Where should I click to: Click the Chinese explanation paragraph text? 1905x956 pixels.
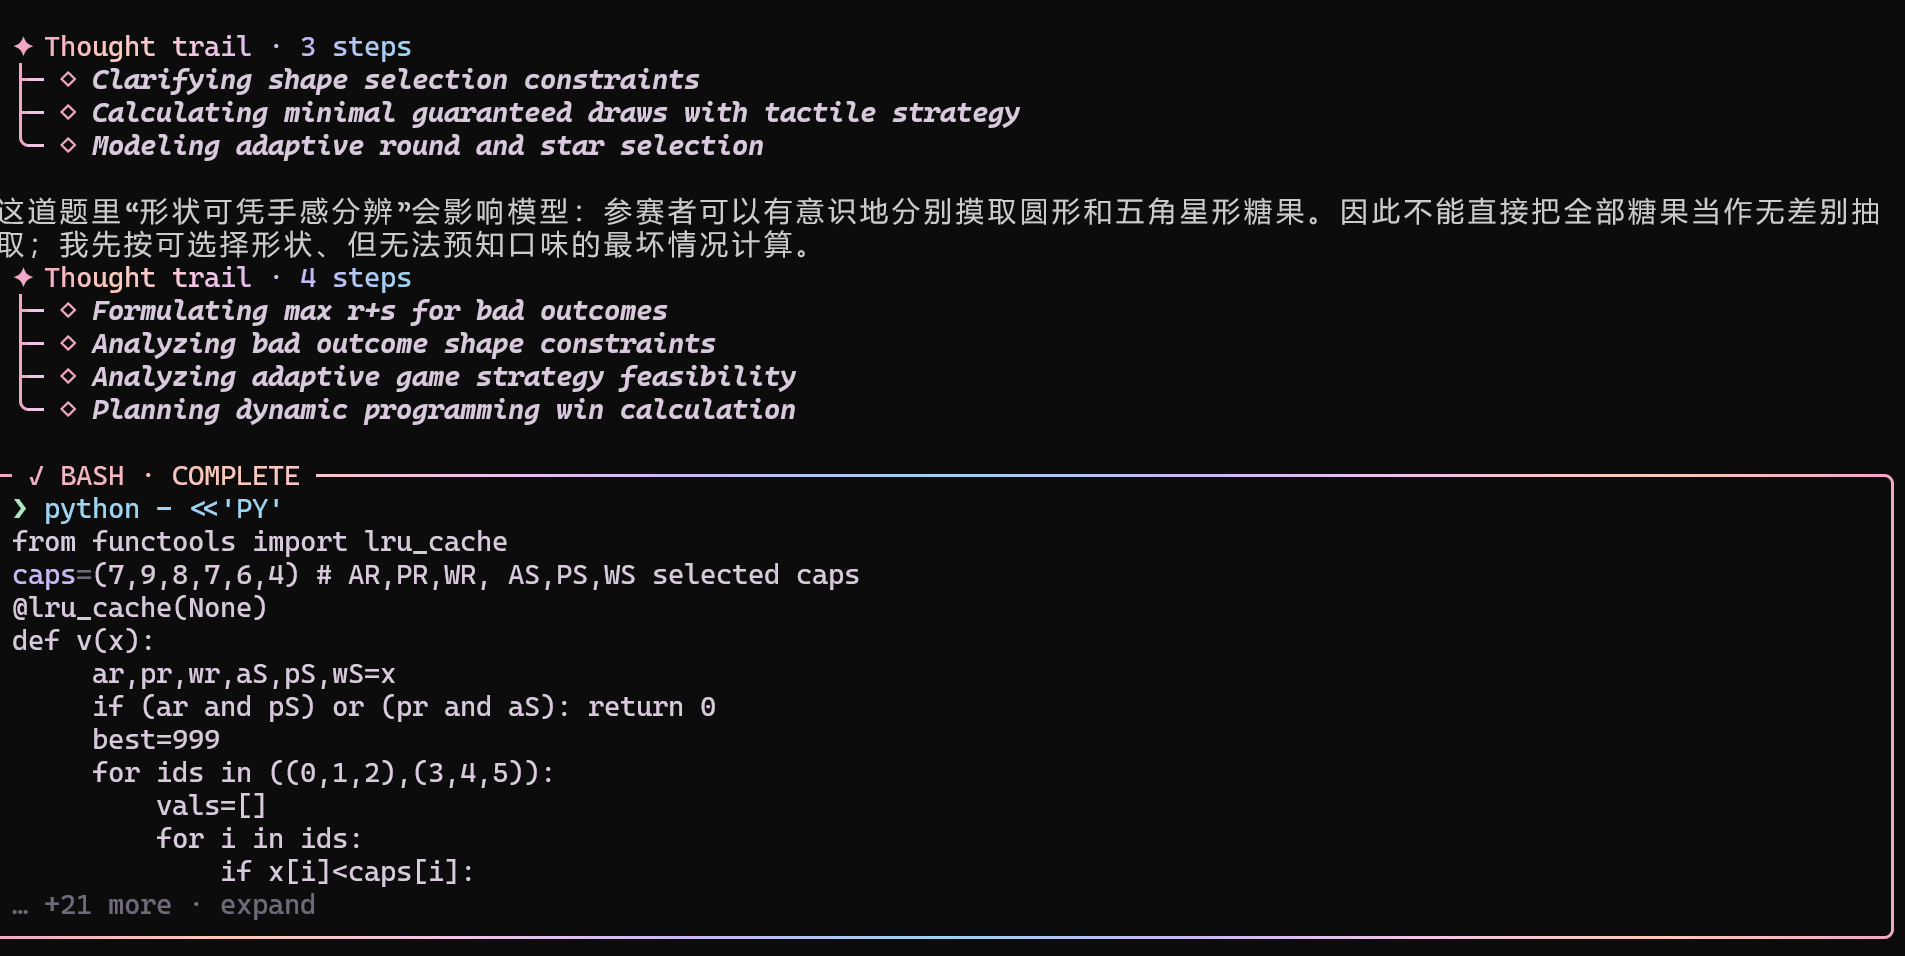click(940, 228)
